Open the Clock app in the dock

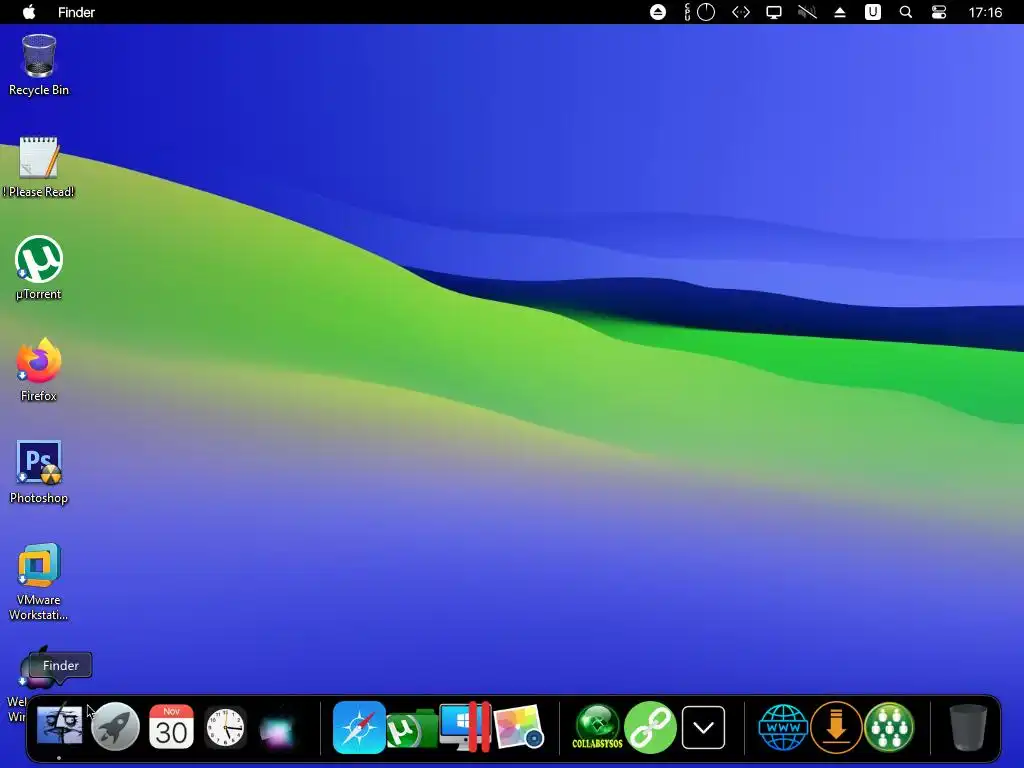click(x=226, y=727)
